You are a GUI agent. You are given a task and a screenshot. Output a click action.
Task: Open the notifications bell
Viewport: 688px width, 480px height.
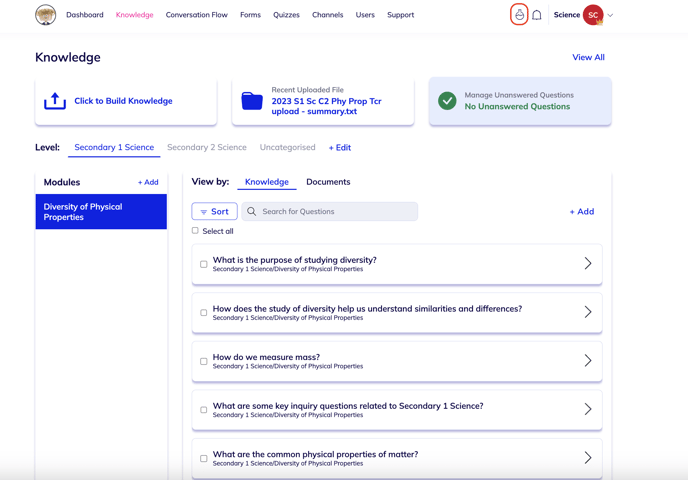pyautogui.click(x=537, y=15)
